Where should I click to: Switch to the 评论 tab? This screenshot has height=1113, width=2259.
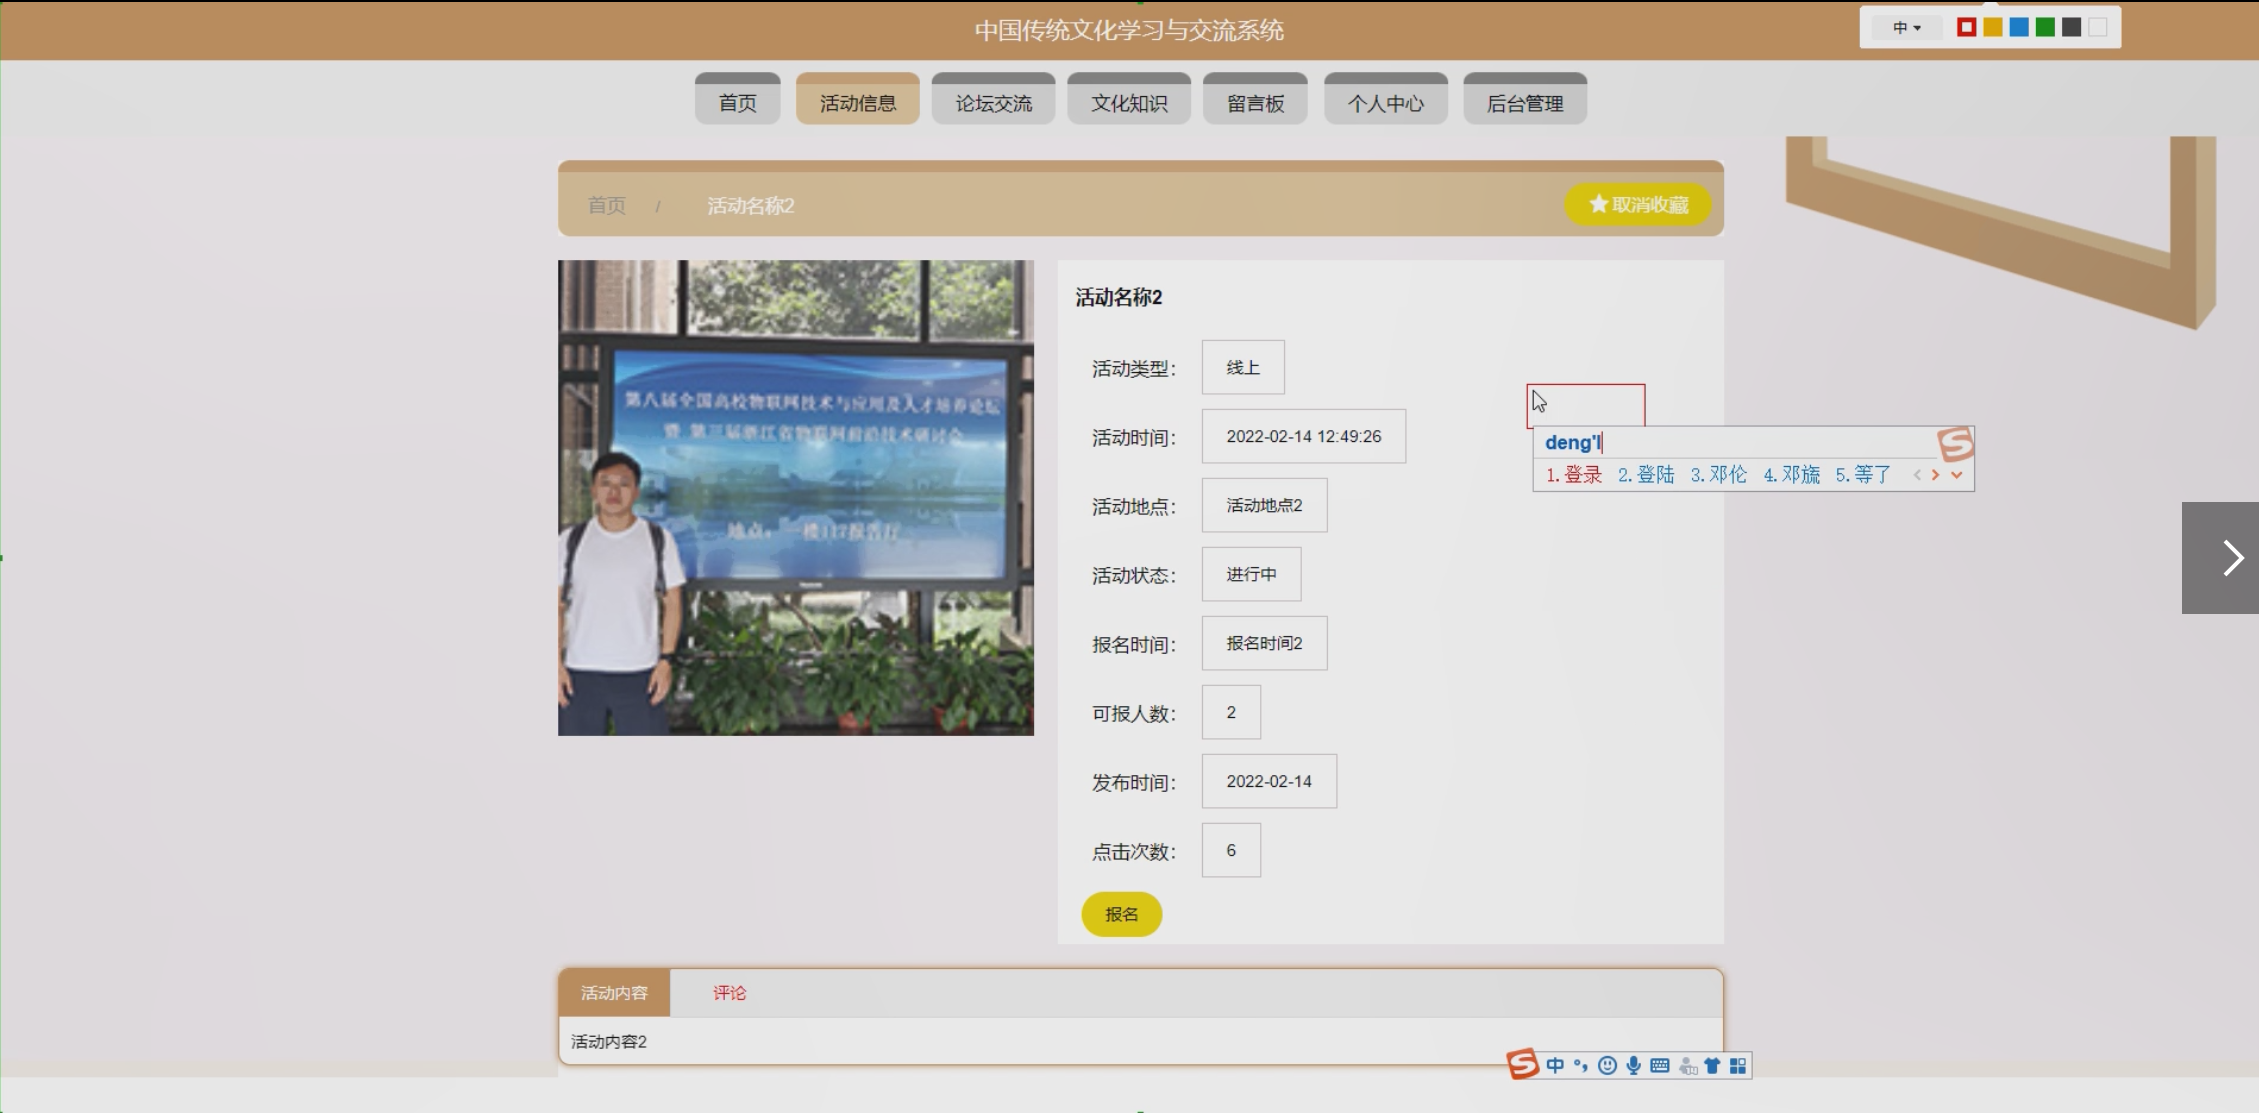pos(729,993)
